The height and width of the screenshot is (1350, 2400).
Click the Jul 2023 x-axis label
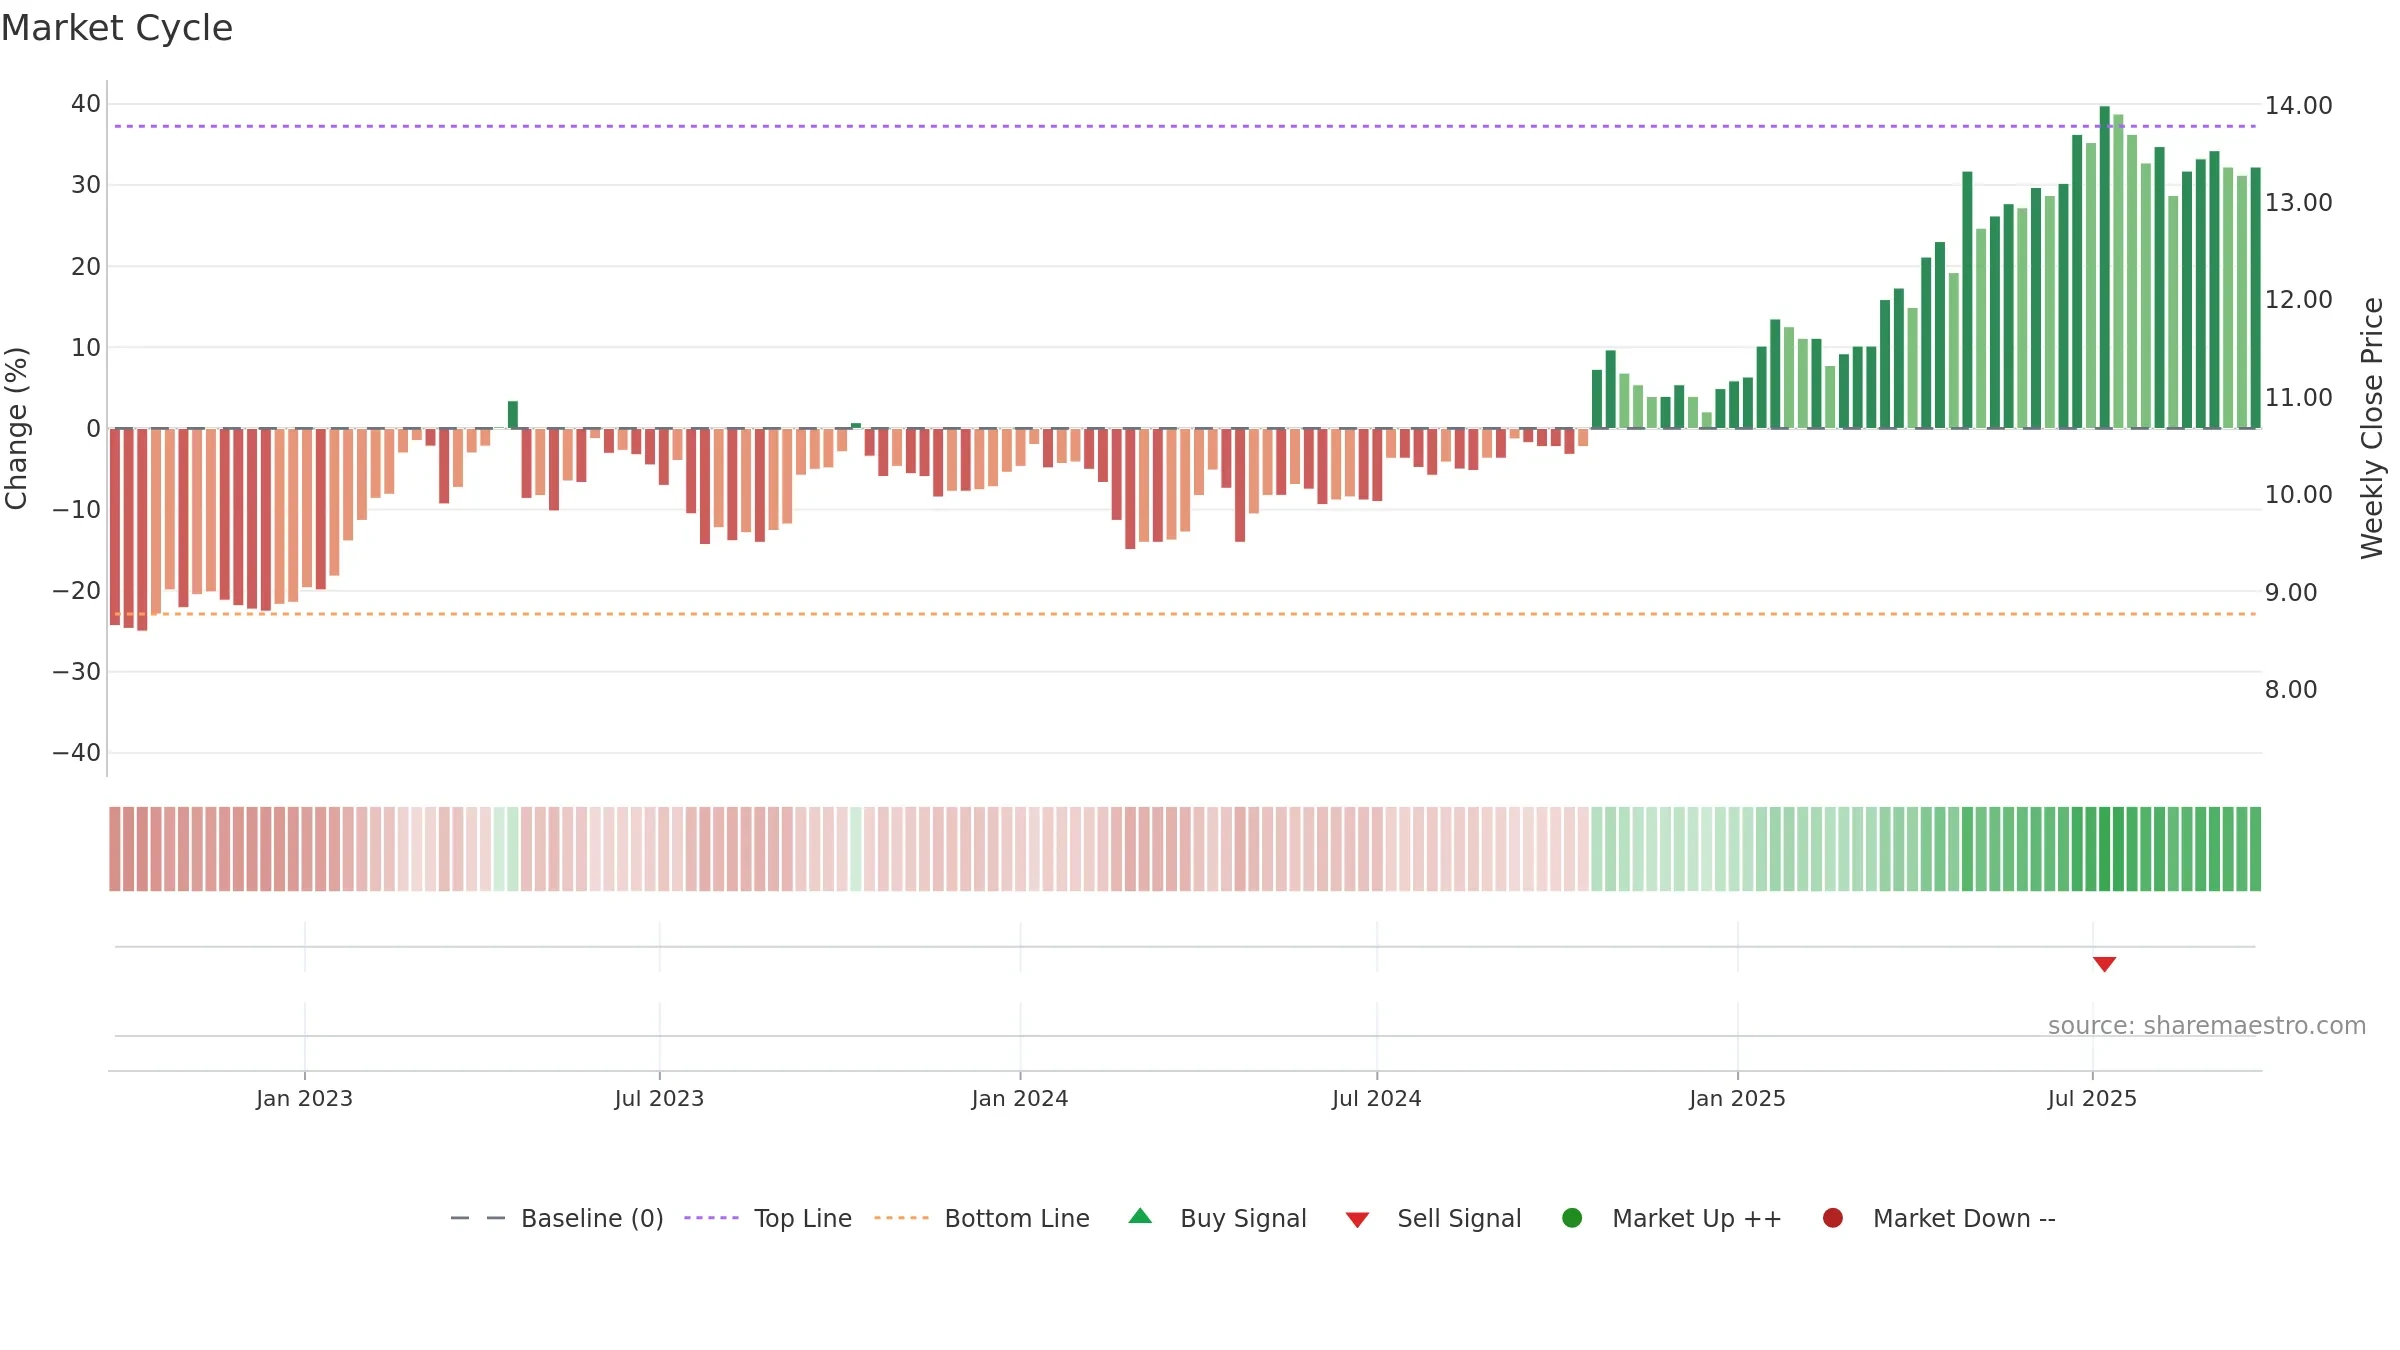pos(659,1098)
